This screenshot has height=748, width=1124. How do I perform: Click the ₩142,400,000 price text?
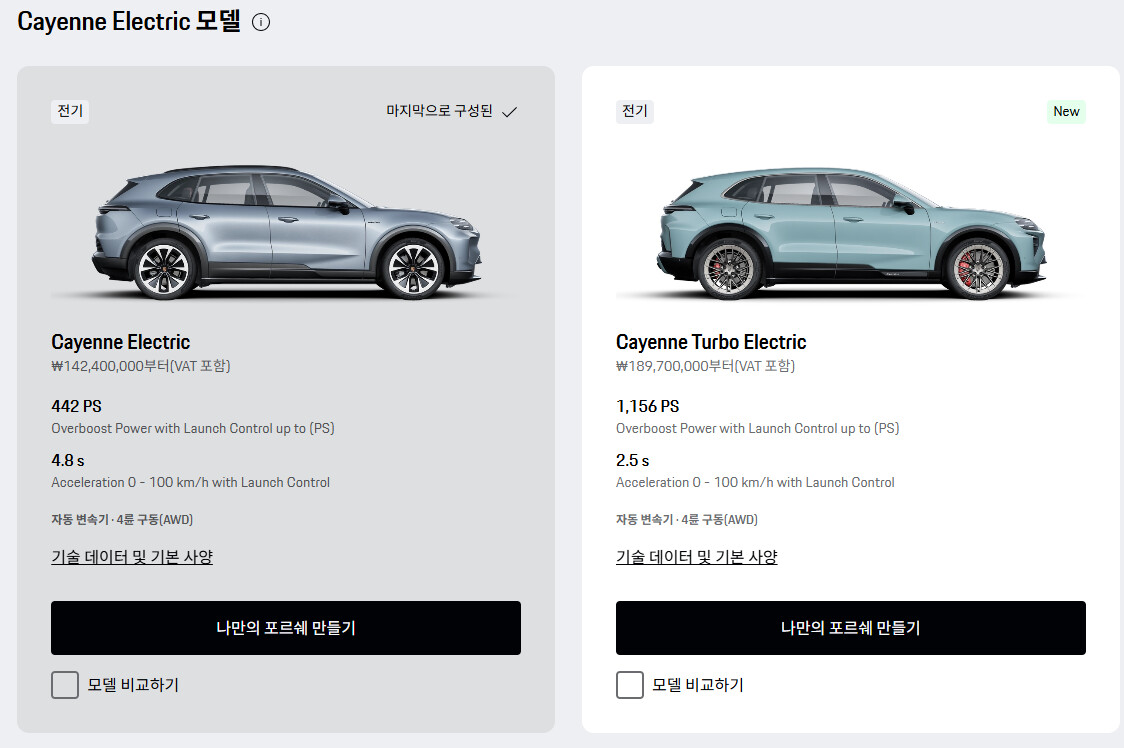[x=140, y=366]
